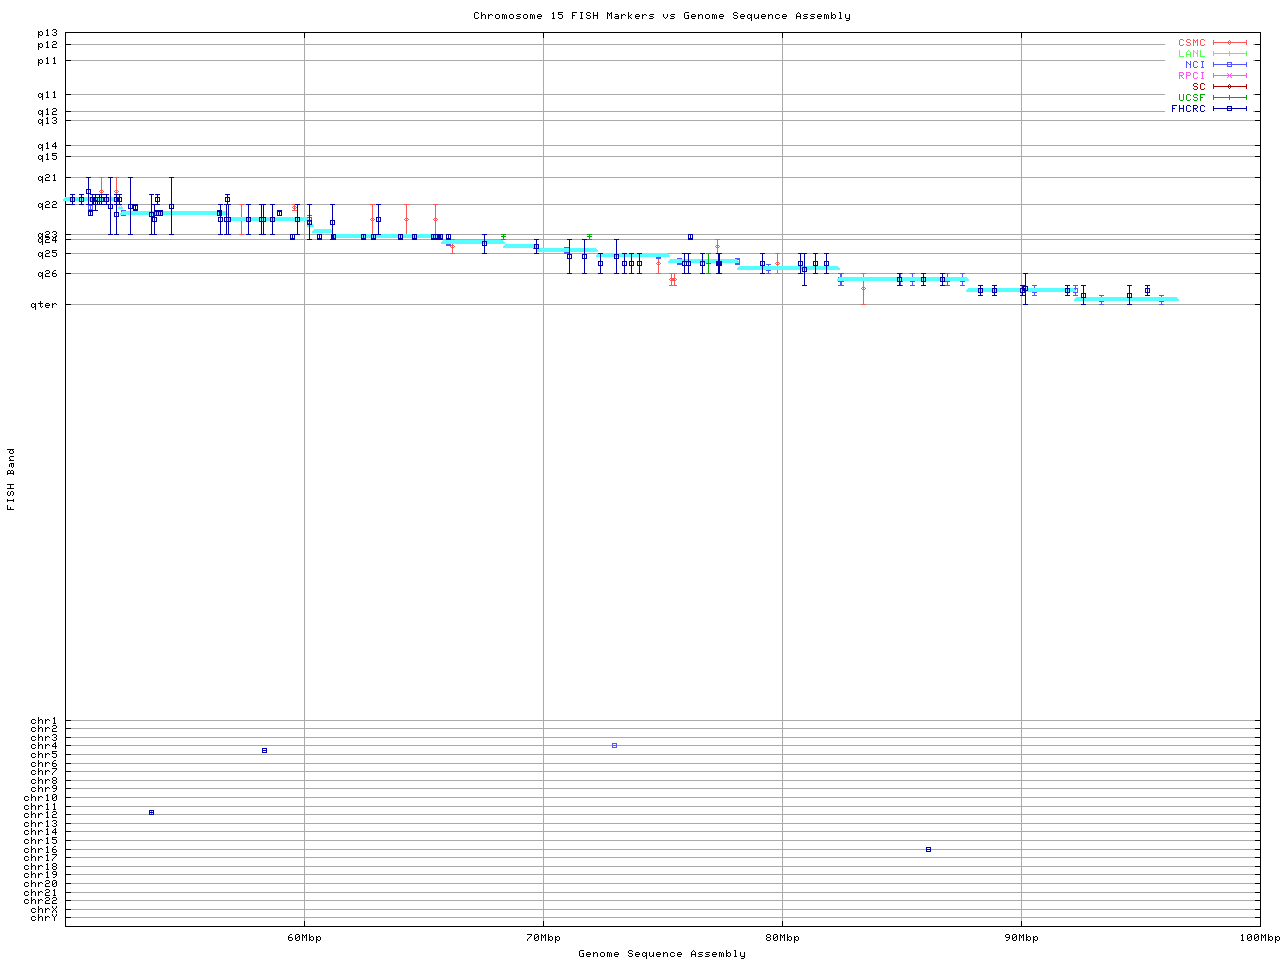1280x960 pixels.
Task: Click the 60Mbp x-axis tick label
Action: pos(304,938)
